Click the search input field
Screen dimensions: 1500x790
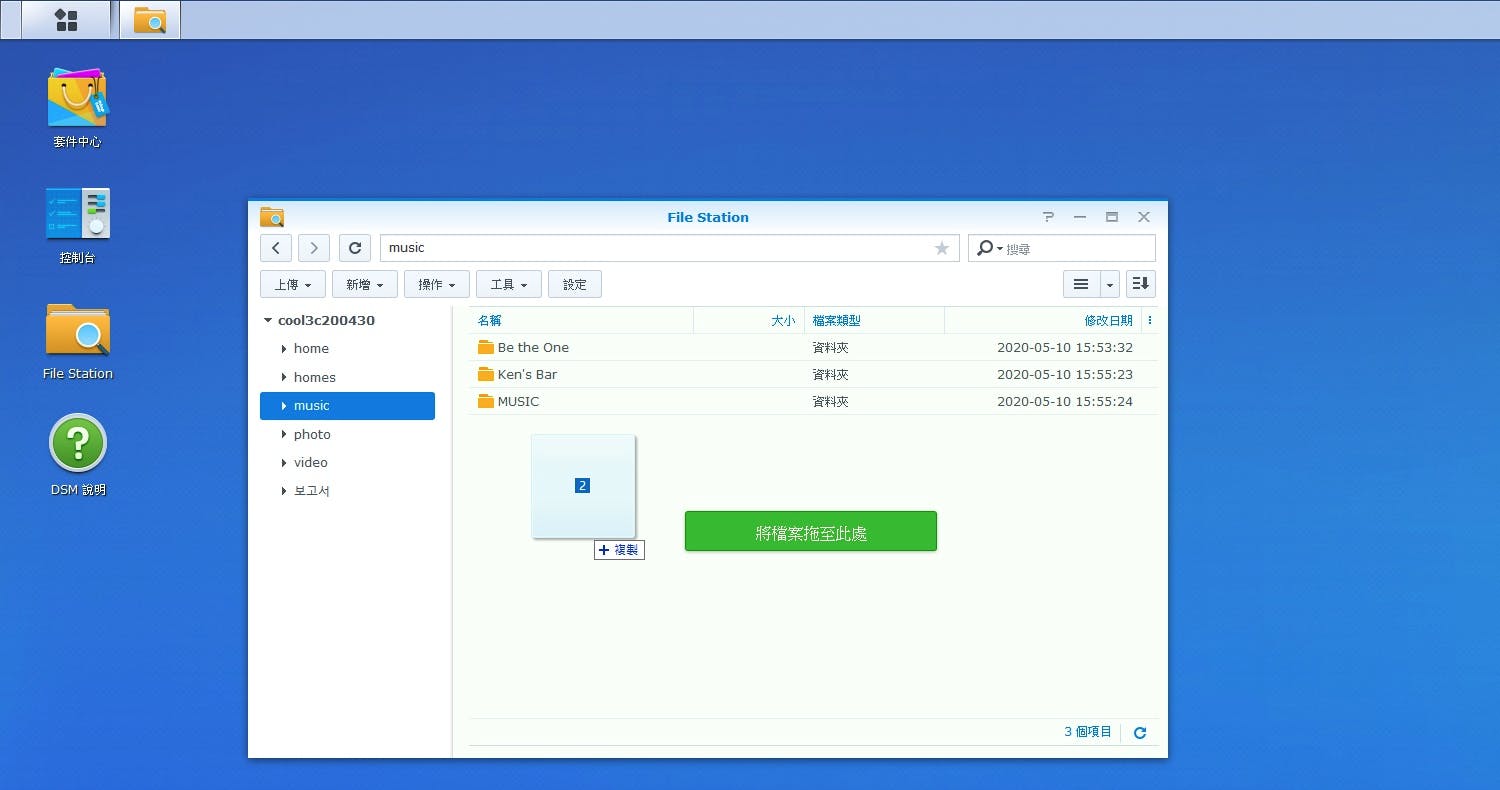1076,248
